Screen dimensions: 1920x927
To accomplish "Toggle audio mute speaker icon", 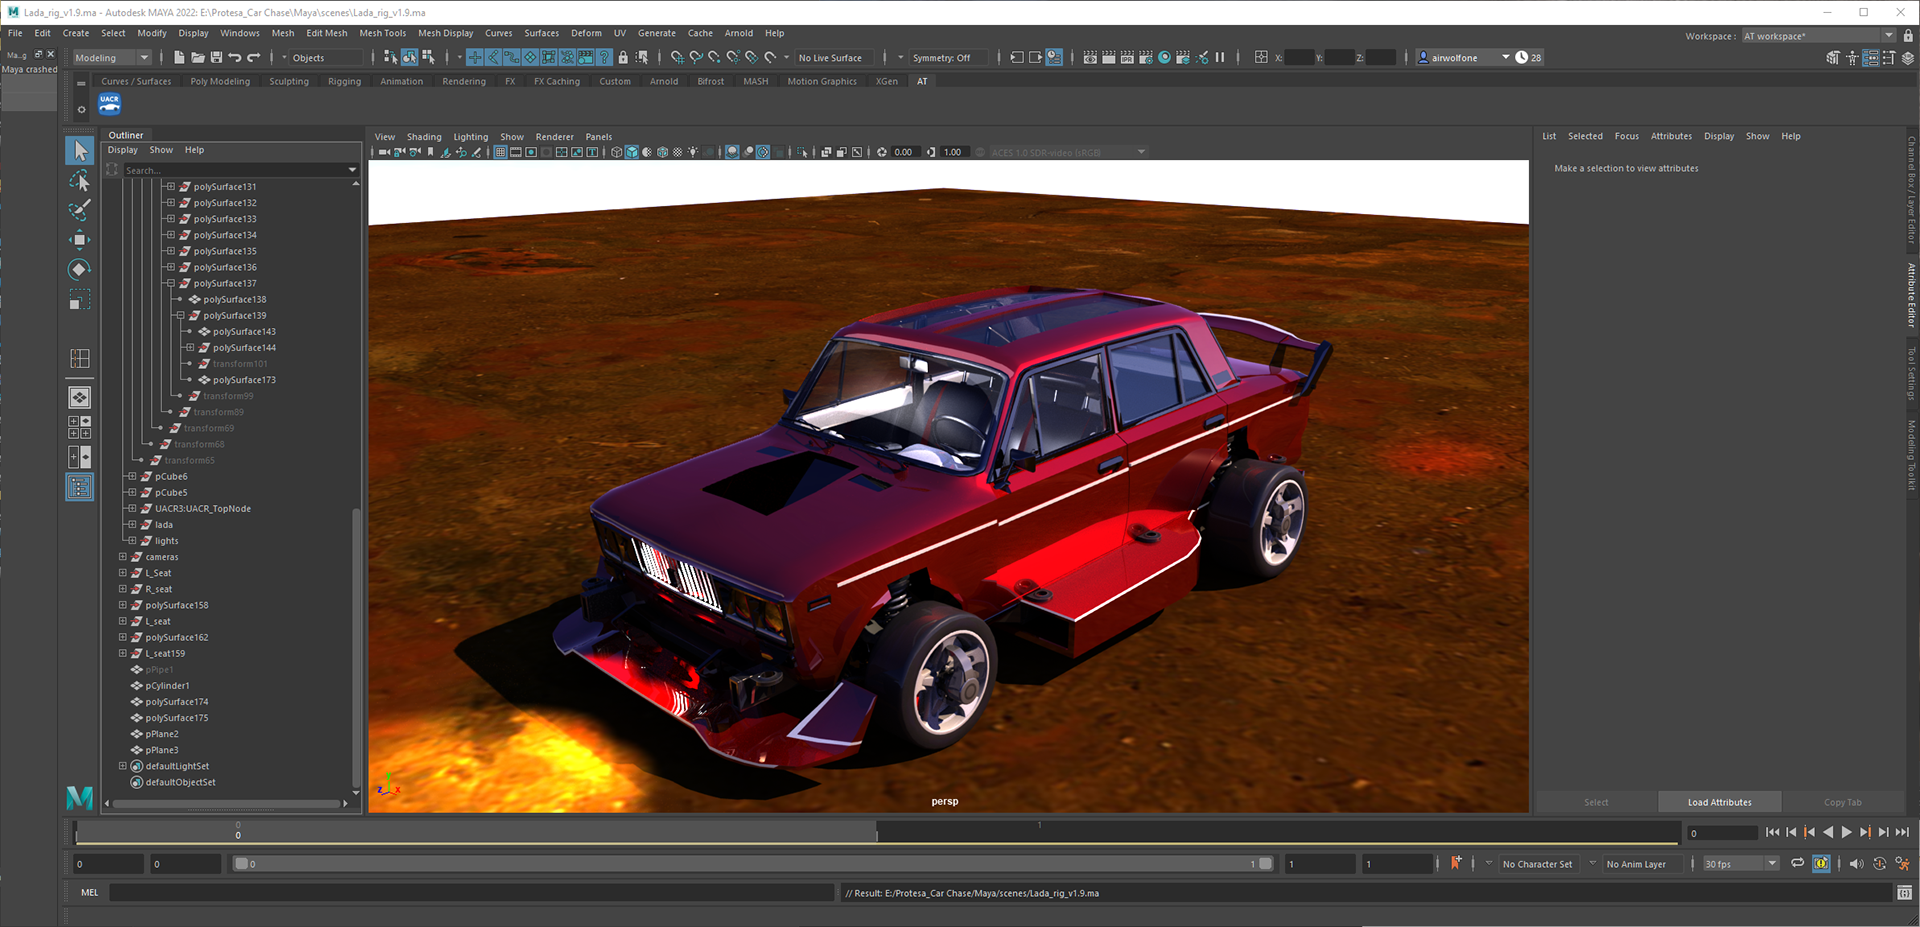I will tap(1856, 863).
